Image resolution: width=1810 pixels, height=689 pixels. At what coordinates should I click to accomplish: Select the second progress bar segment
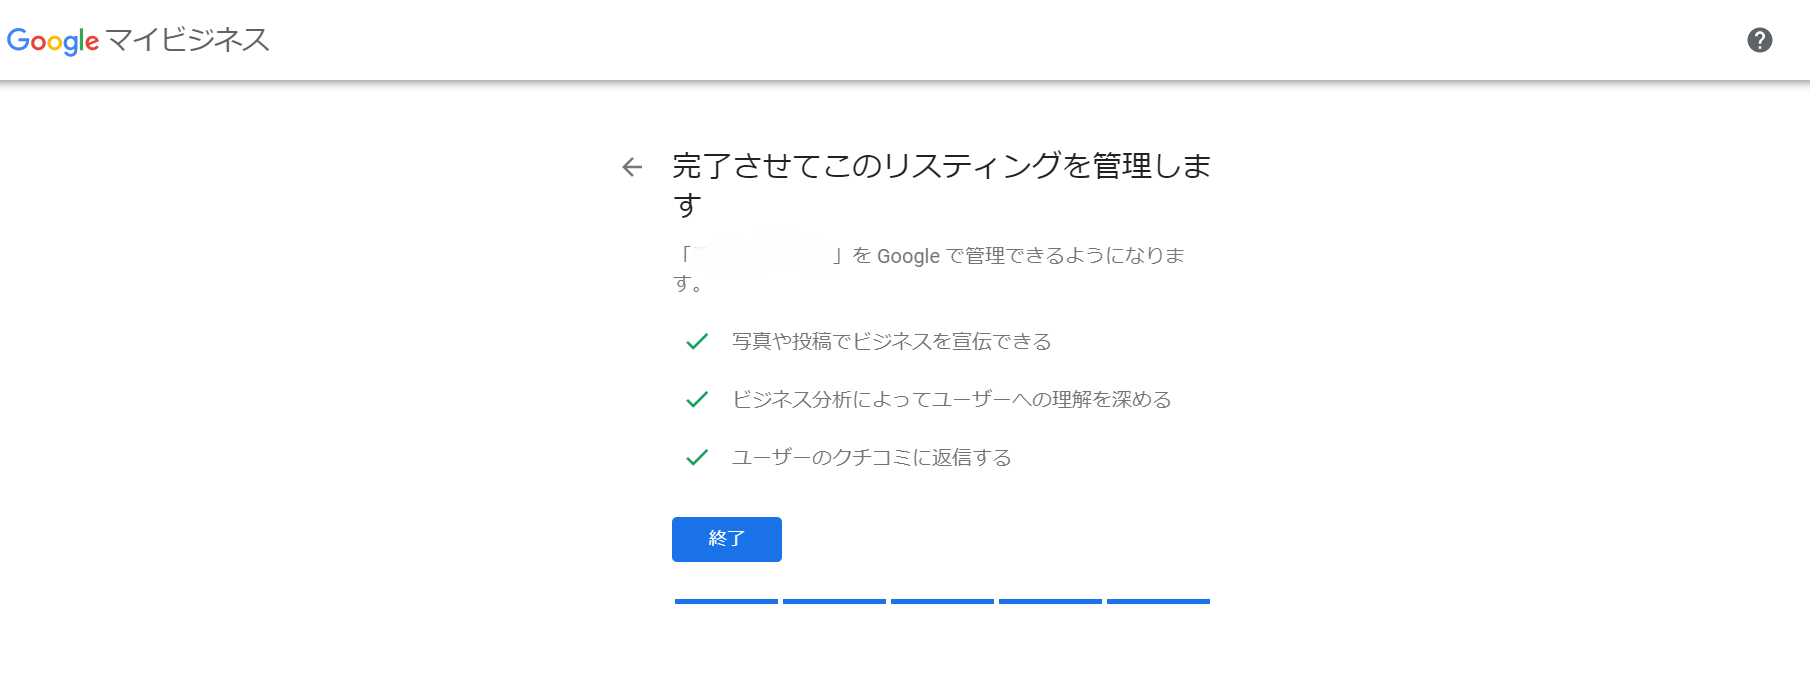(x=834, y=601)
